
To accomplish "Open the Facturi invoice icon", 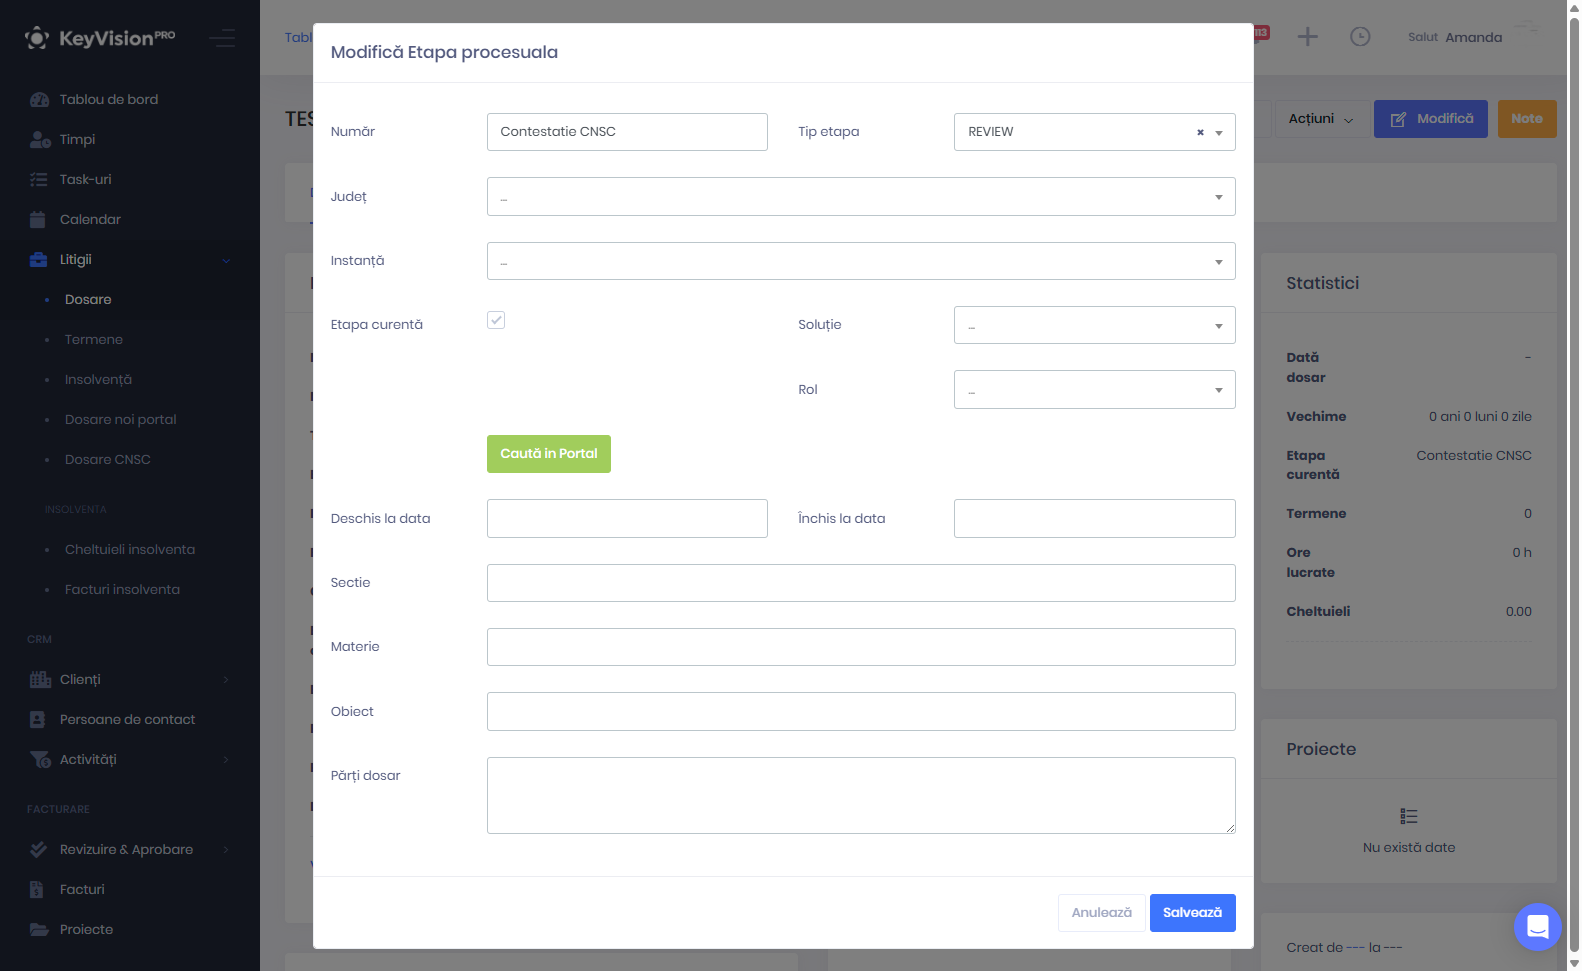I will coord(37,889).
